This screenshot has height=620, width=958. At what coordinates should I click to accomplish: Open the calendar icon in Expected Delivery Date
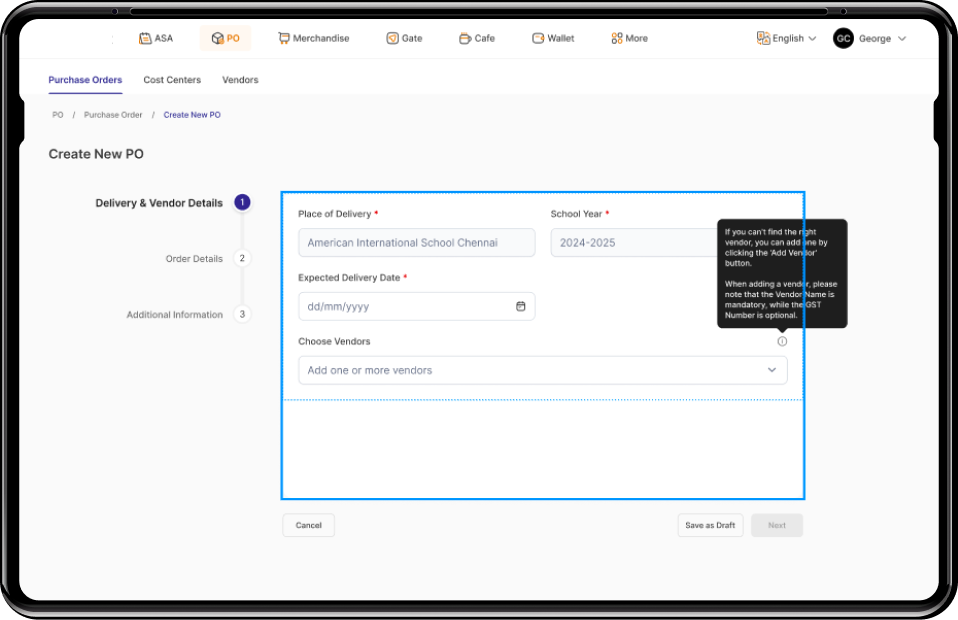520,306
